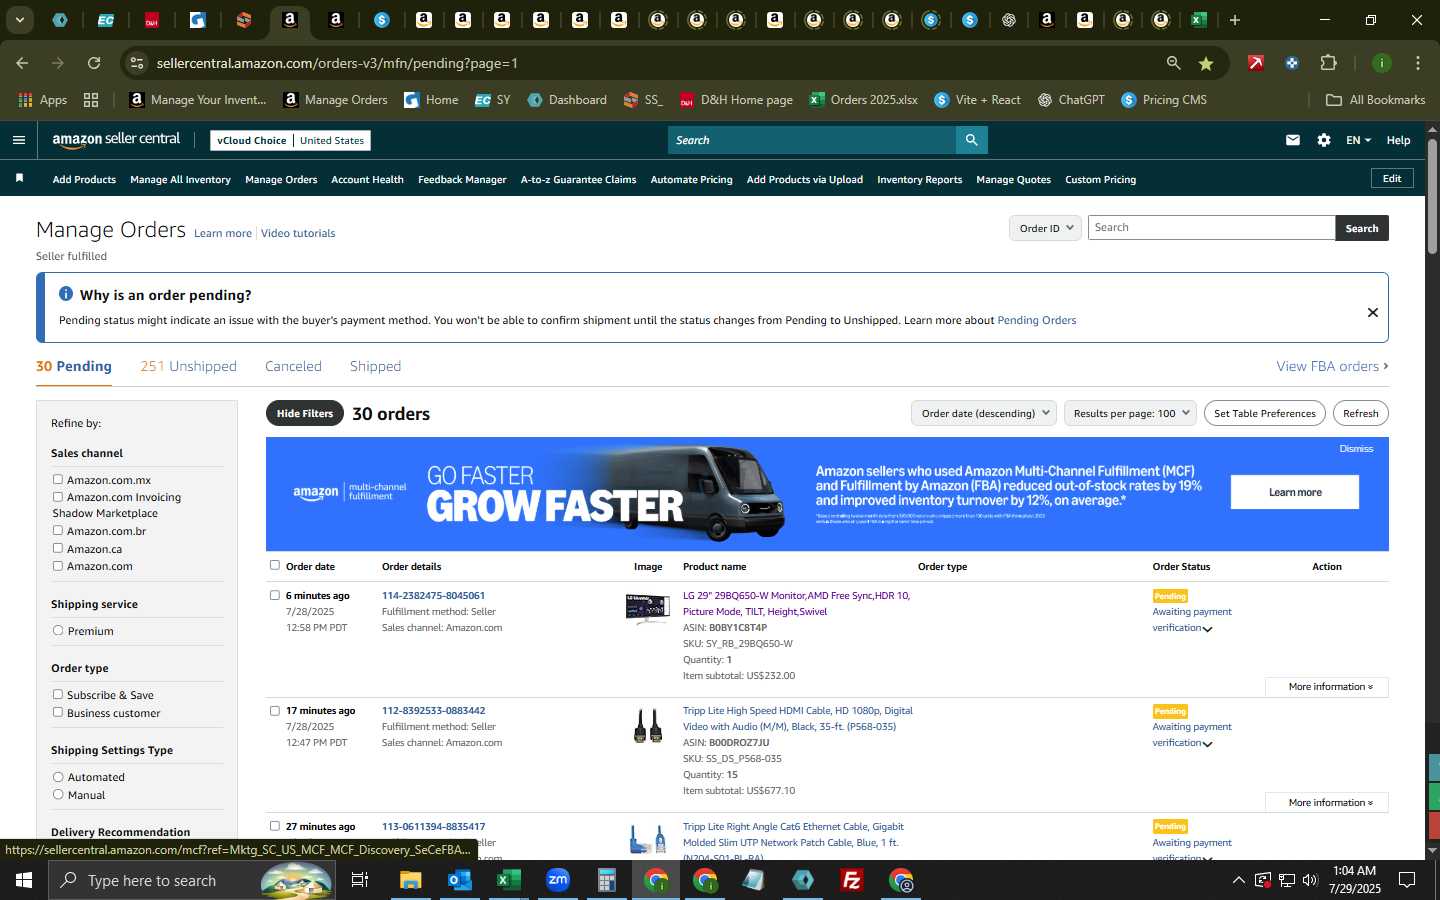The width and height of the screenshot is (1440, 900).
Task: Select the Manual shipping settings radio
Action: pyautogui.click(x=58, y=795)
